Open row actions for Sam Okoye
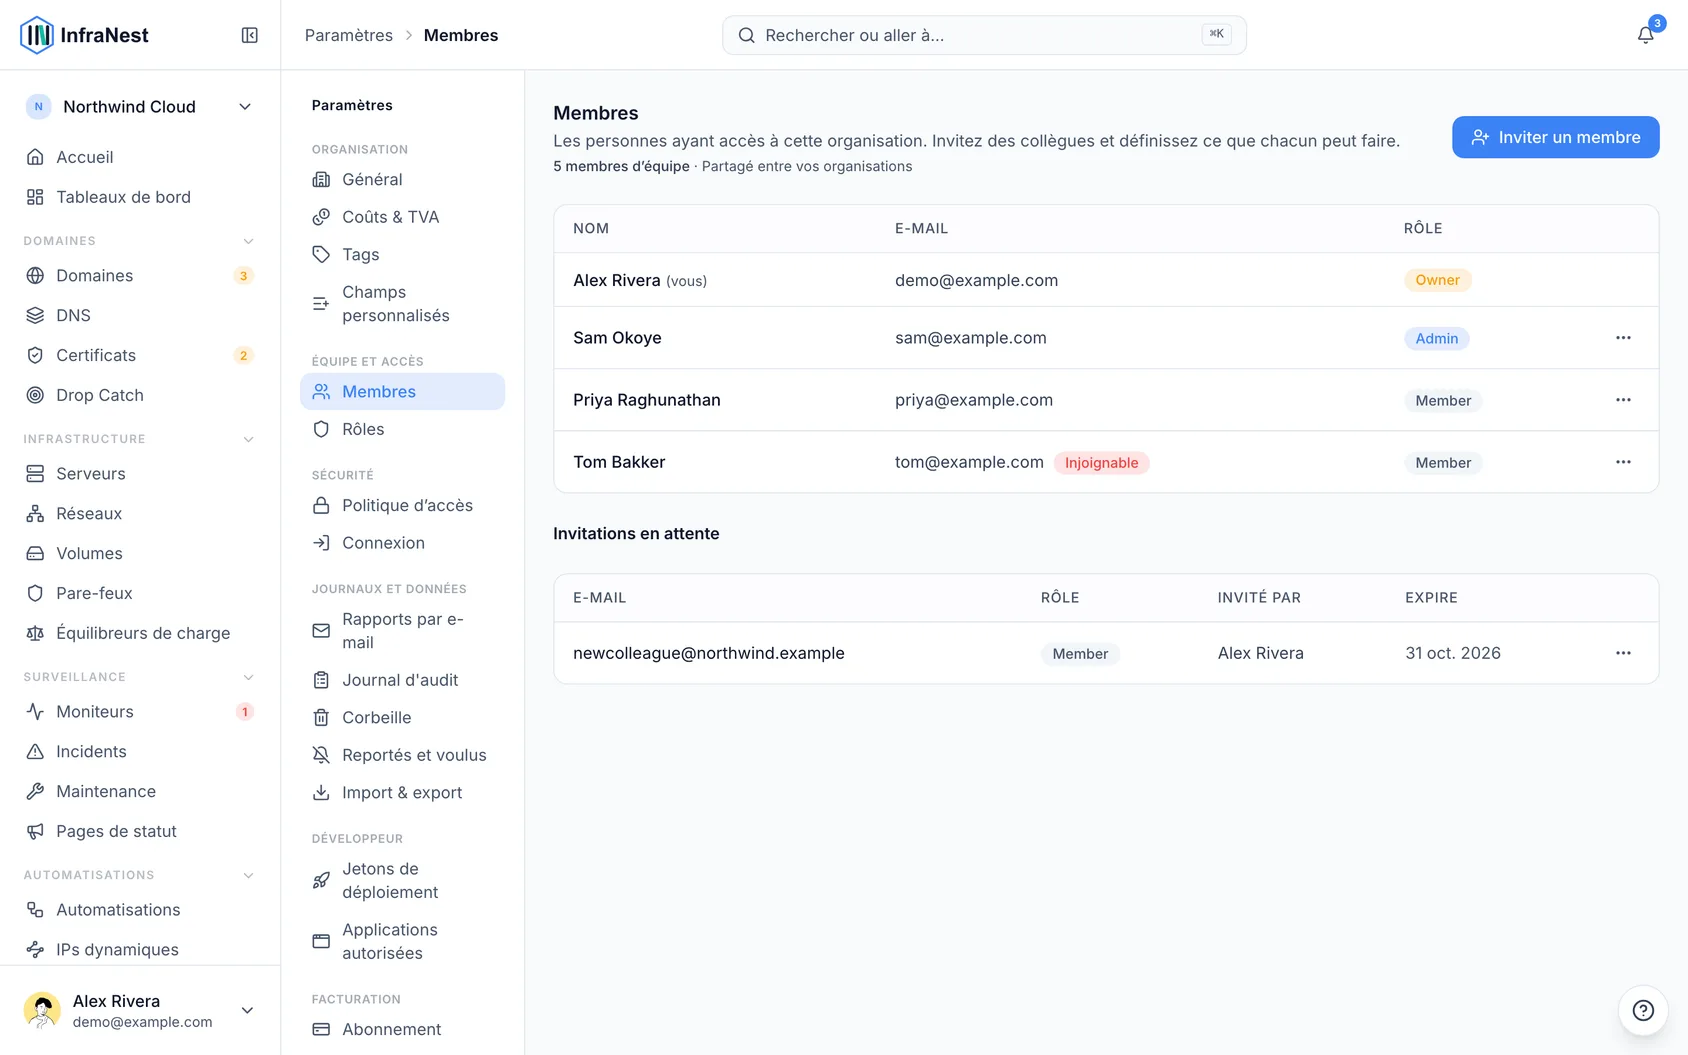The width and height of the screenshot is (1688, 1055). click(x=1623, y=338)
